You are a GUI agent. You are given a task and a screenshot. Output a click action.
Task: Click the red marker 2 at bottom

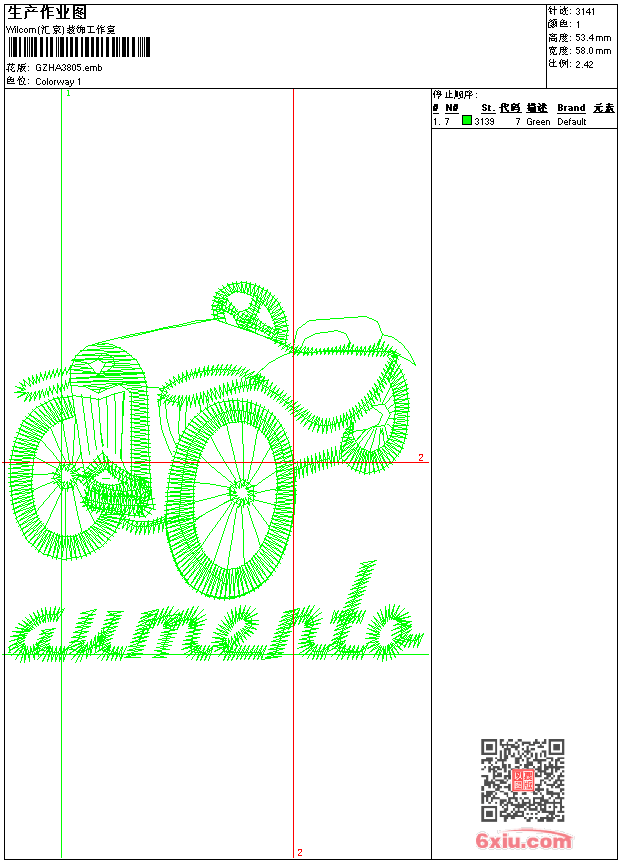[299, 852]
